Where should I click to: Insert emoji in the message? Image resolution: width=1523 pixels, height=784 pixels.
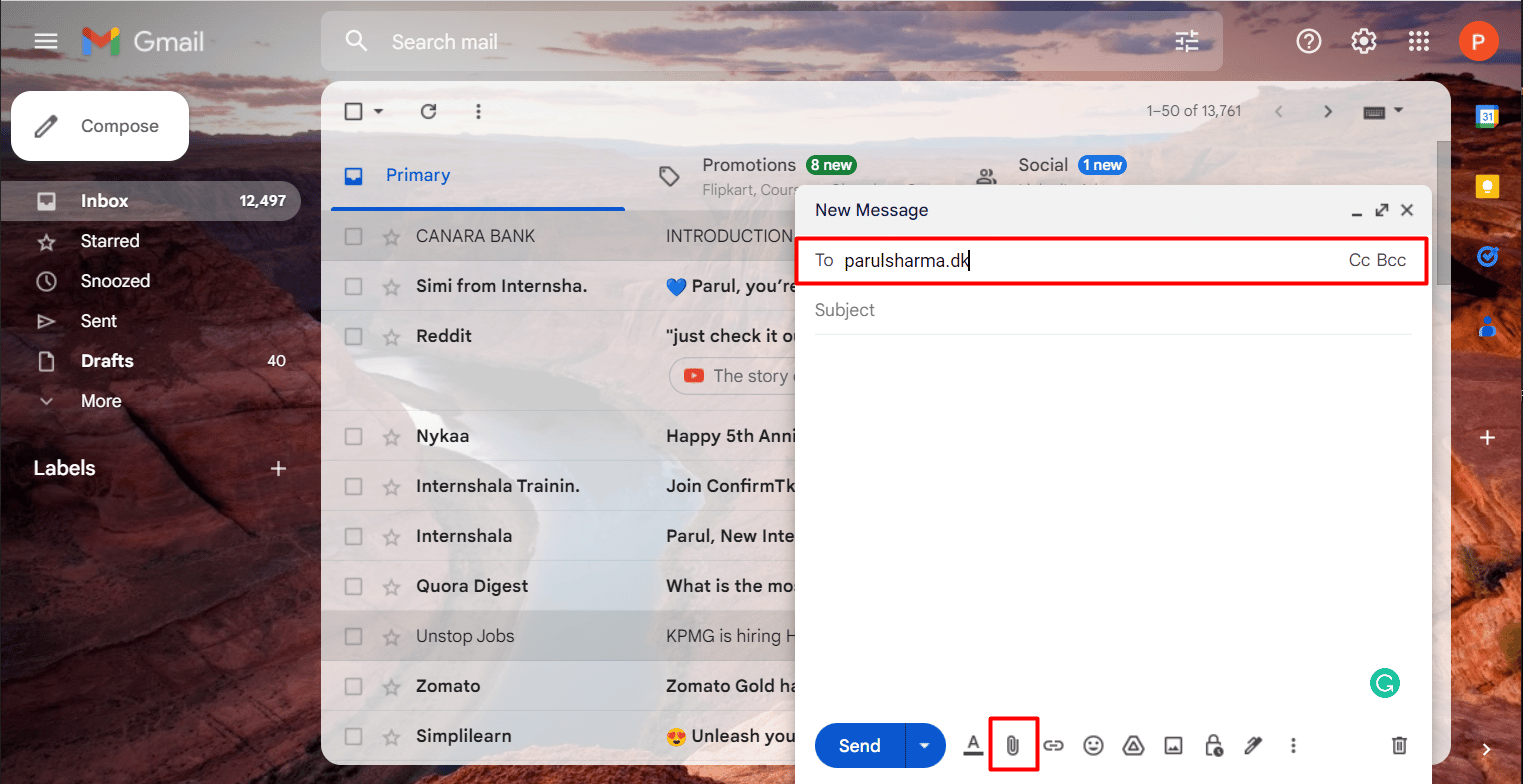pos(1094,745)
